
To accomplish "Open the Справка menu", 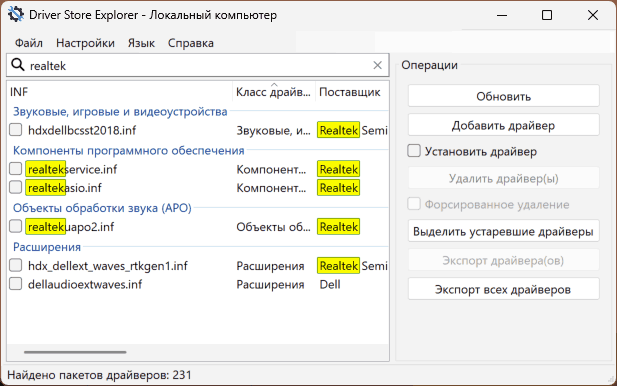I will click(x=191, y=42).
